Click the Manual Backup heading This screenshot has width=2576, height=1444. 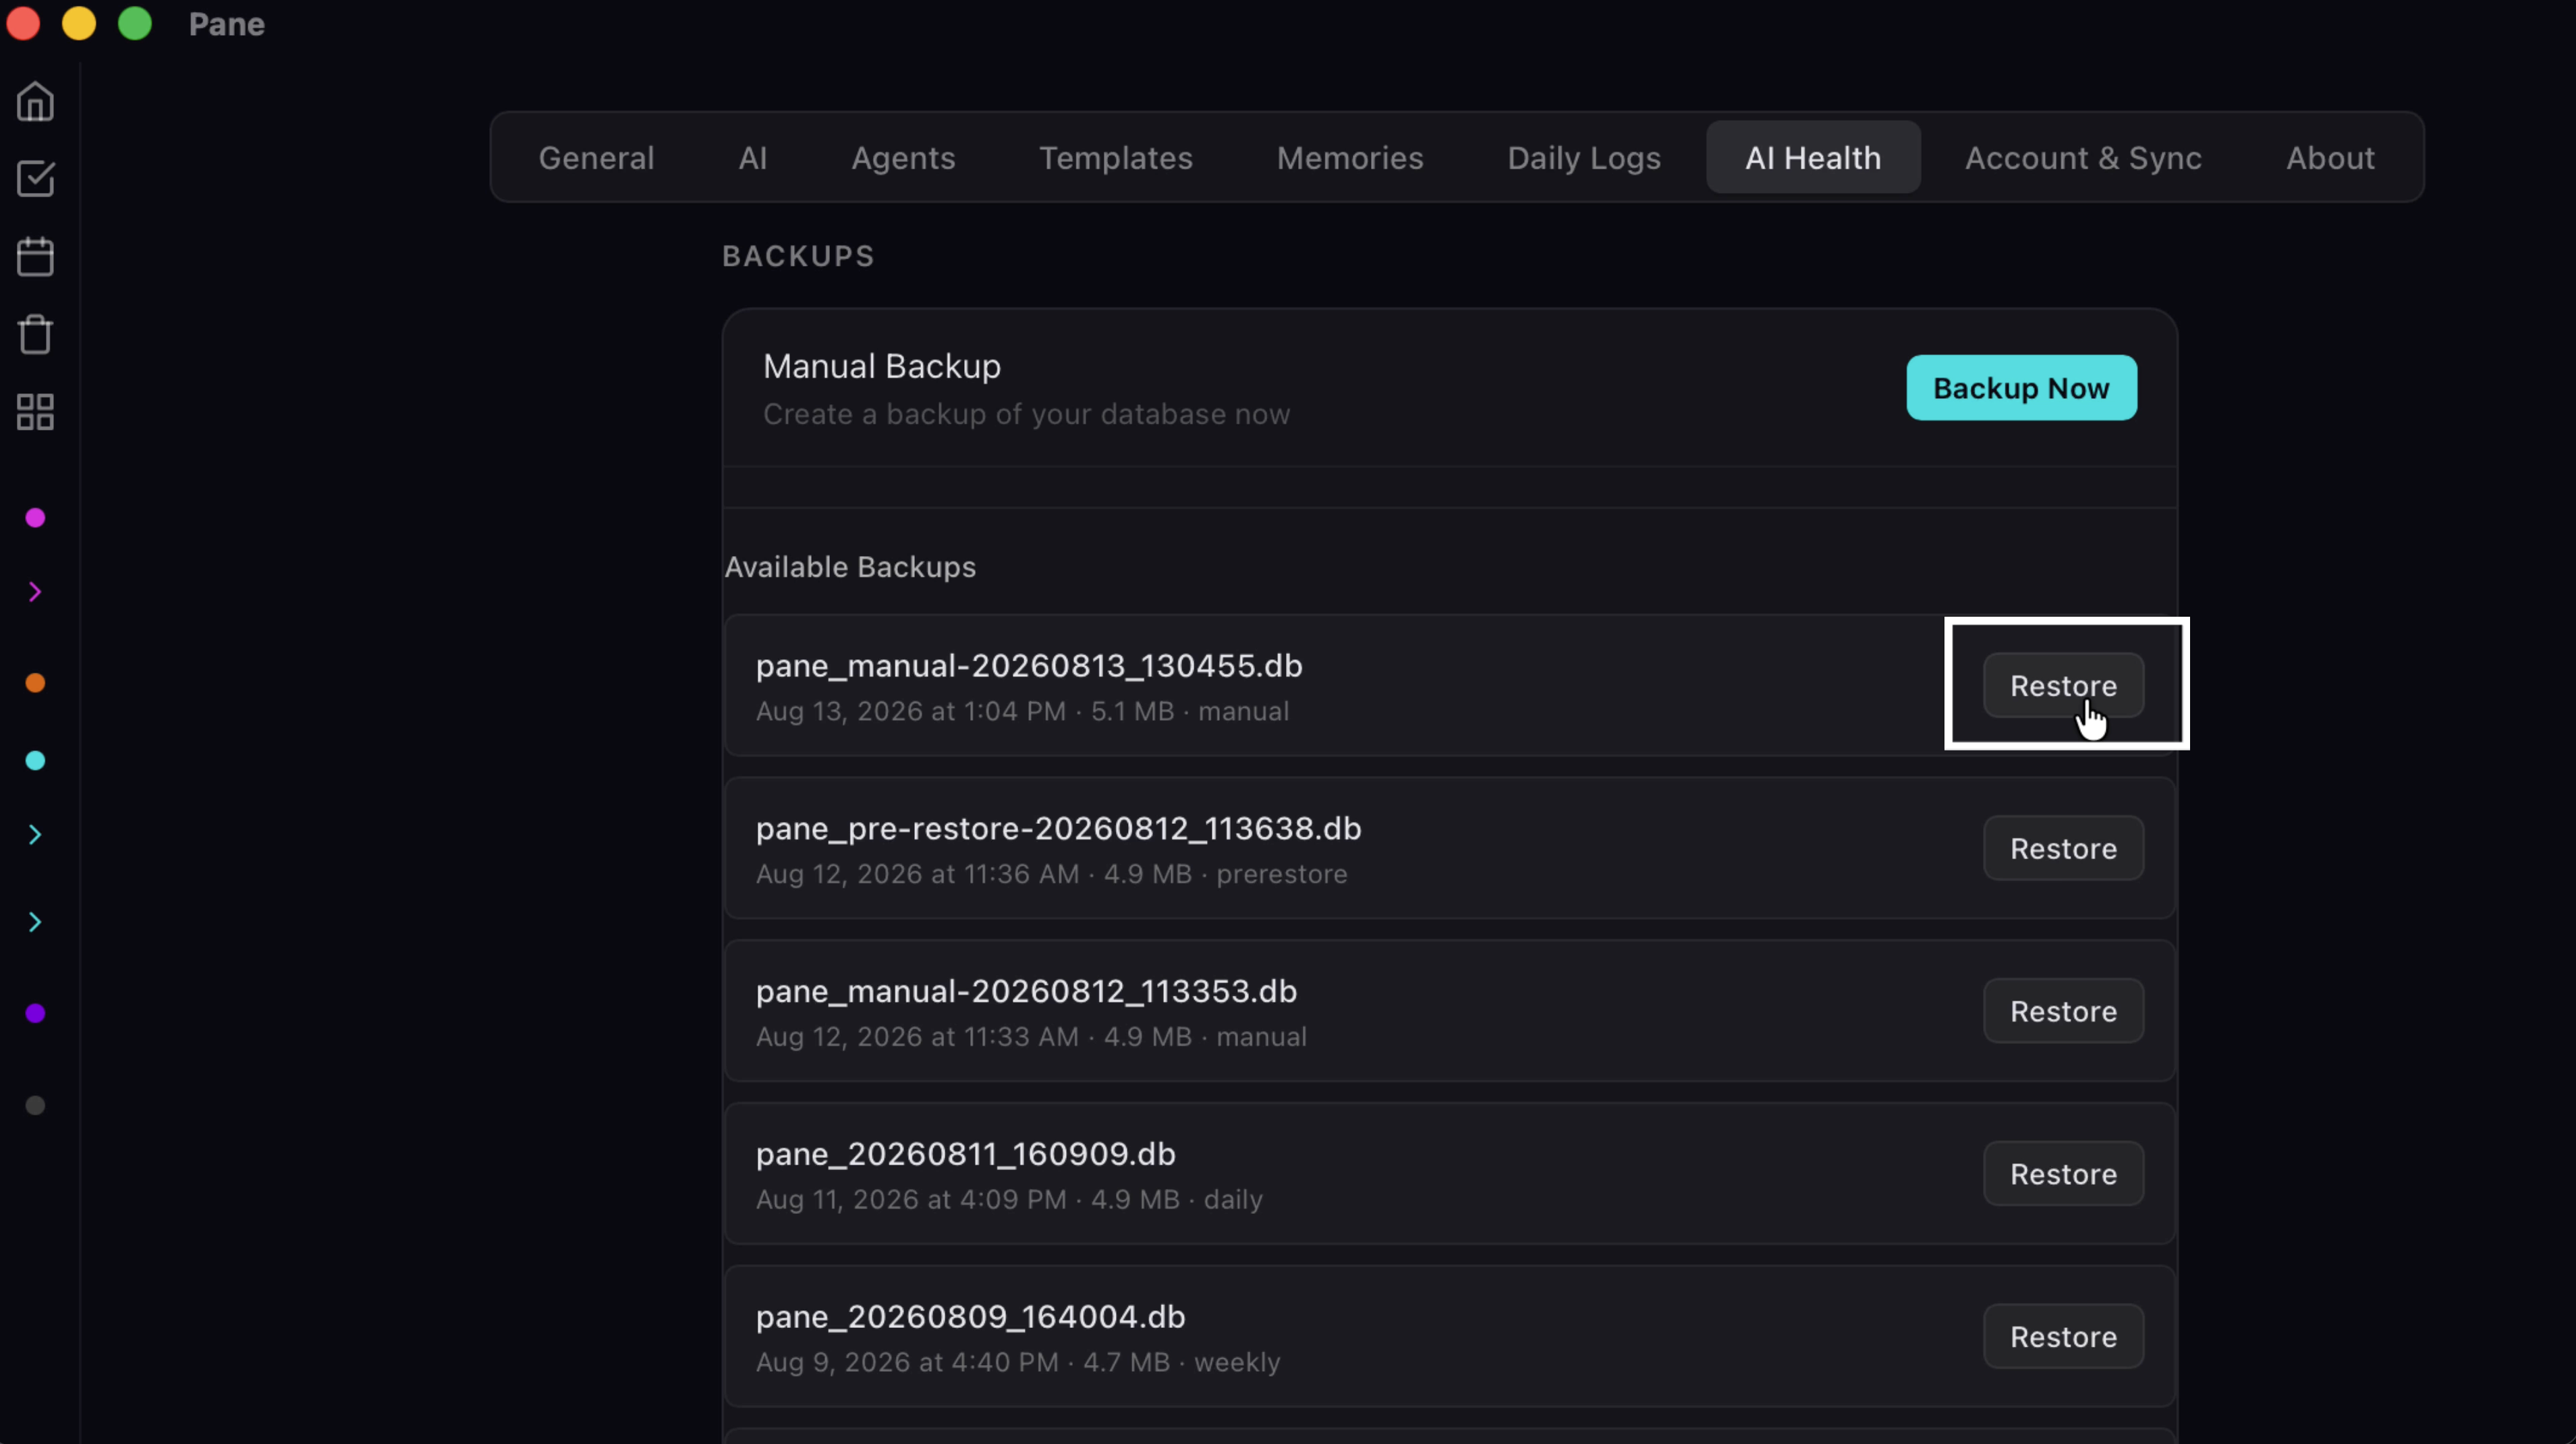tap(881, 366)
